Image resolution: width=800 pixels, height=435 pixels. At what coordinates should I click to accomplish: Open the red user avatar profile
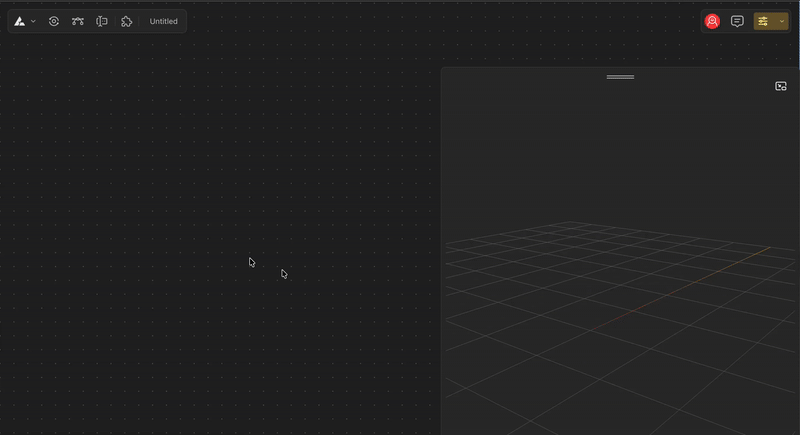click(x=712, y=21)
